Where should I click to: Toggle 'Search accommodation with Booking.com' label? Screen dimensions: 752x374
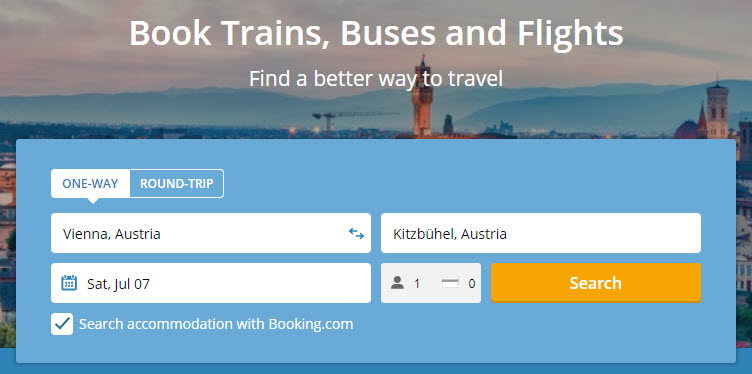[x=216, y=324]
